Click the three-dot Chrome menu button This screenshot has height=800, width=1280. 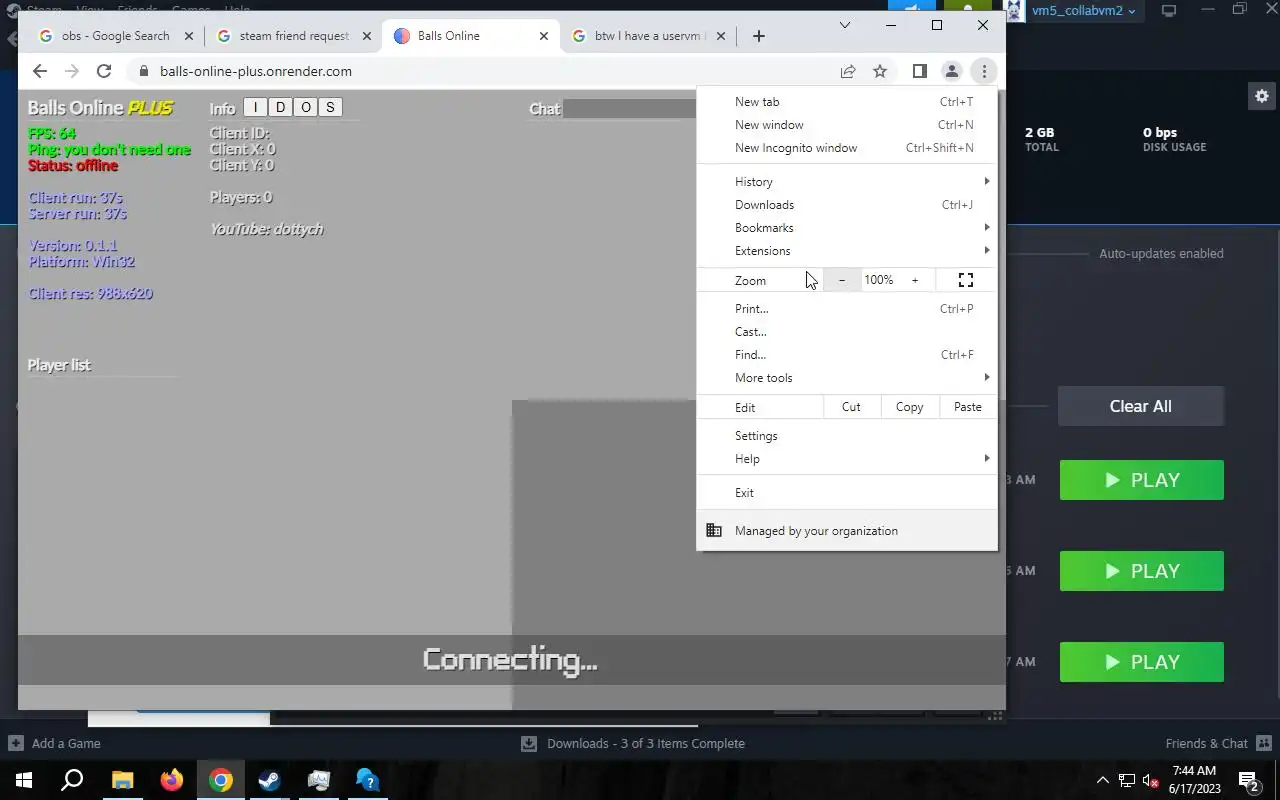984,71
